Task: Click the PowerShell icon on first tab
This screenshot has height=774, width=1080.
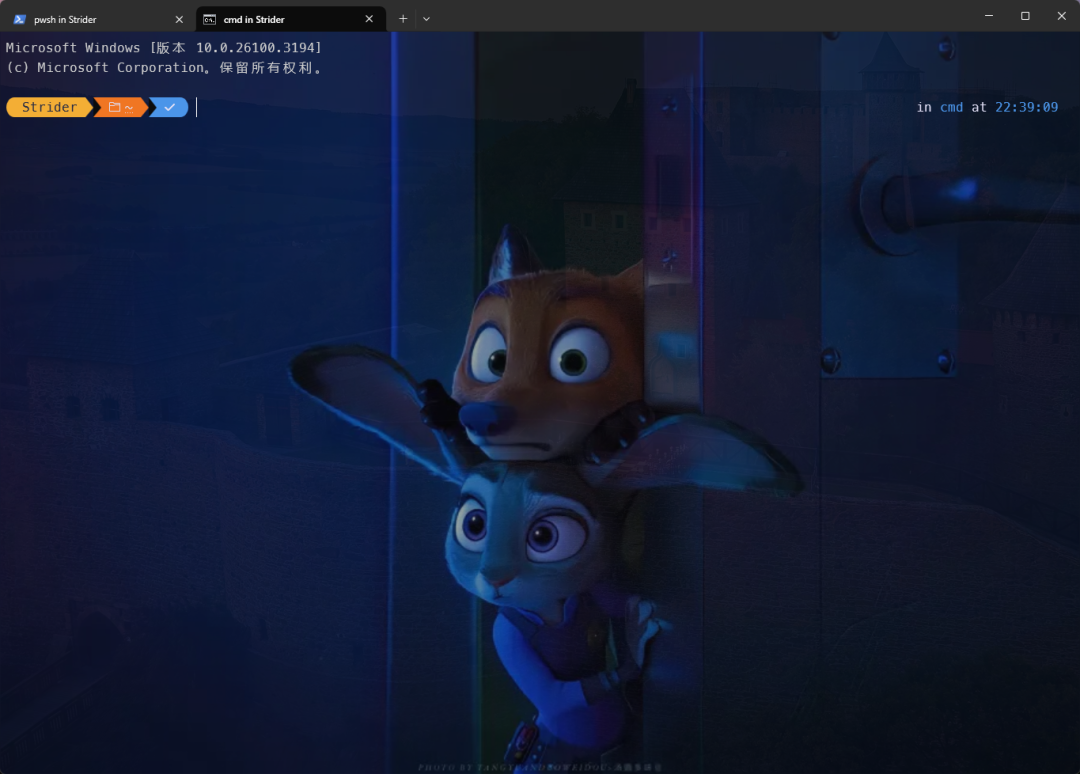Action: pyautogui.click(x=19, y=19)
